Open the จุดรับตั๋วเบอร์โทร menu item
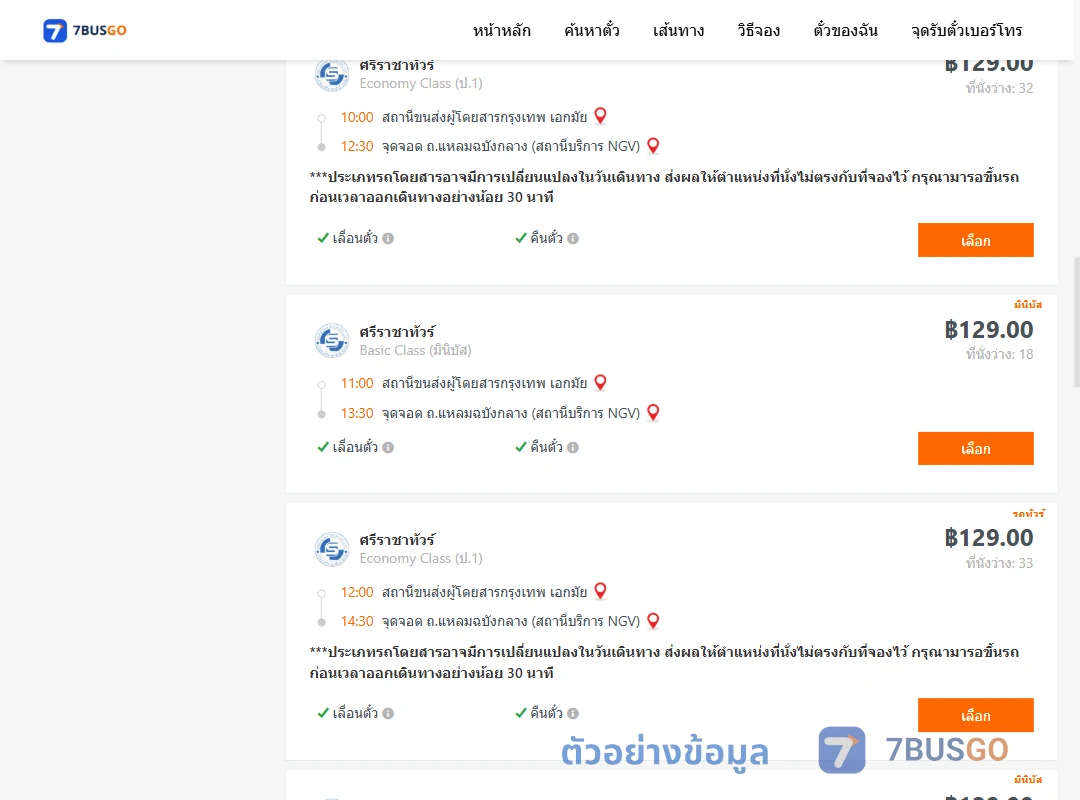 (966, 30)
